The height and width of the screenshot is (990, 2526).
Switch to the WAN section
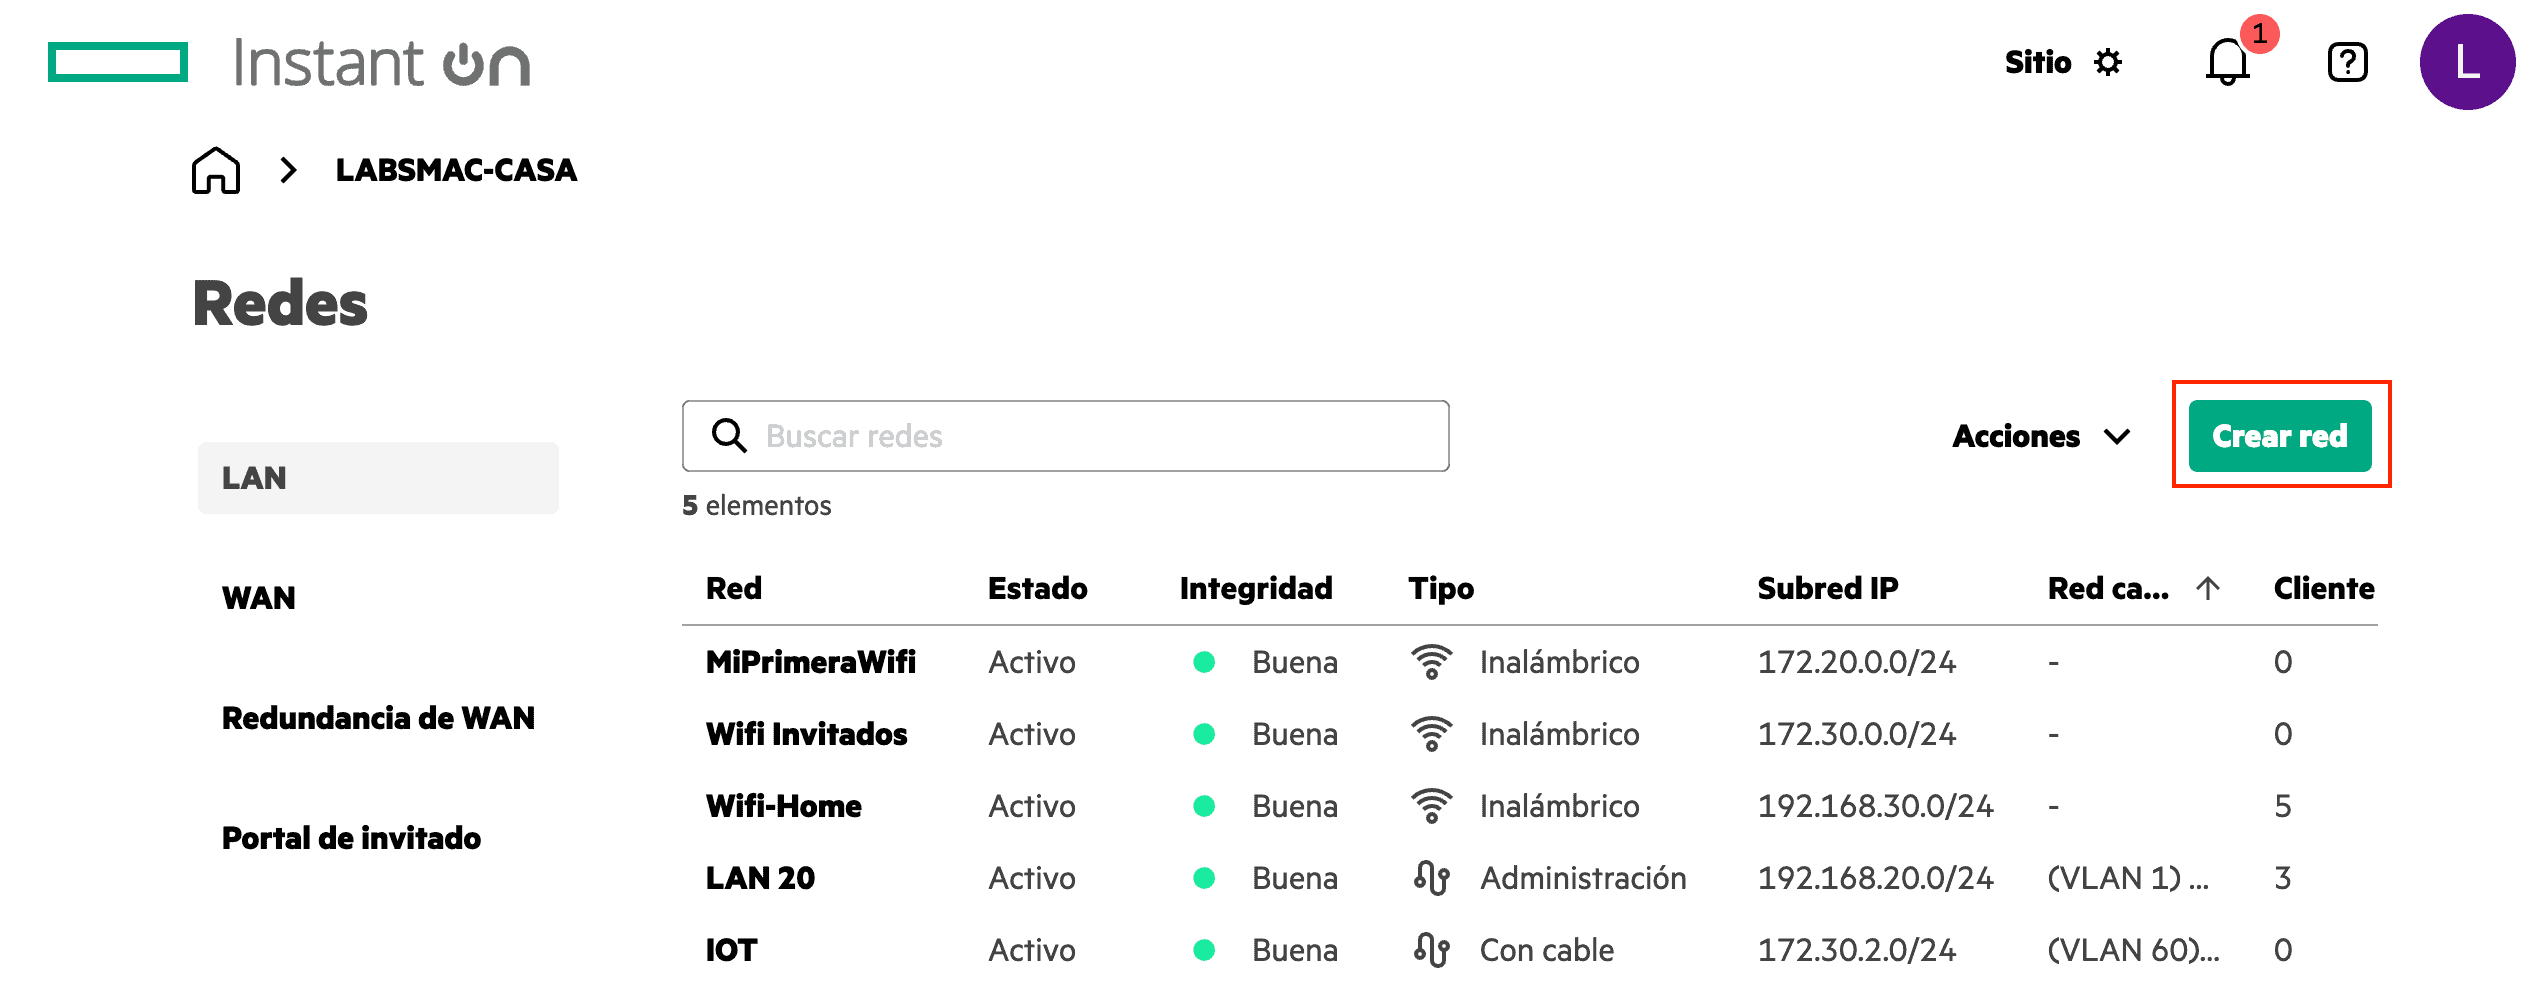(259, 598)
